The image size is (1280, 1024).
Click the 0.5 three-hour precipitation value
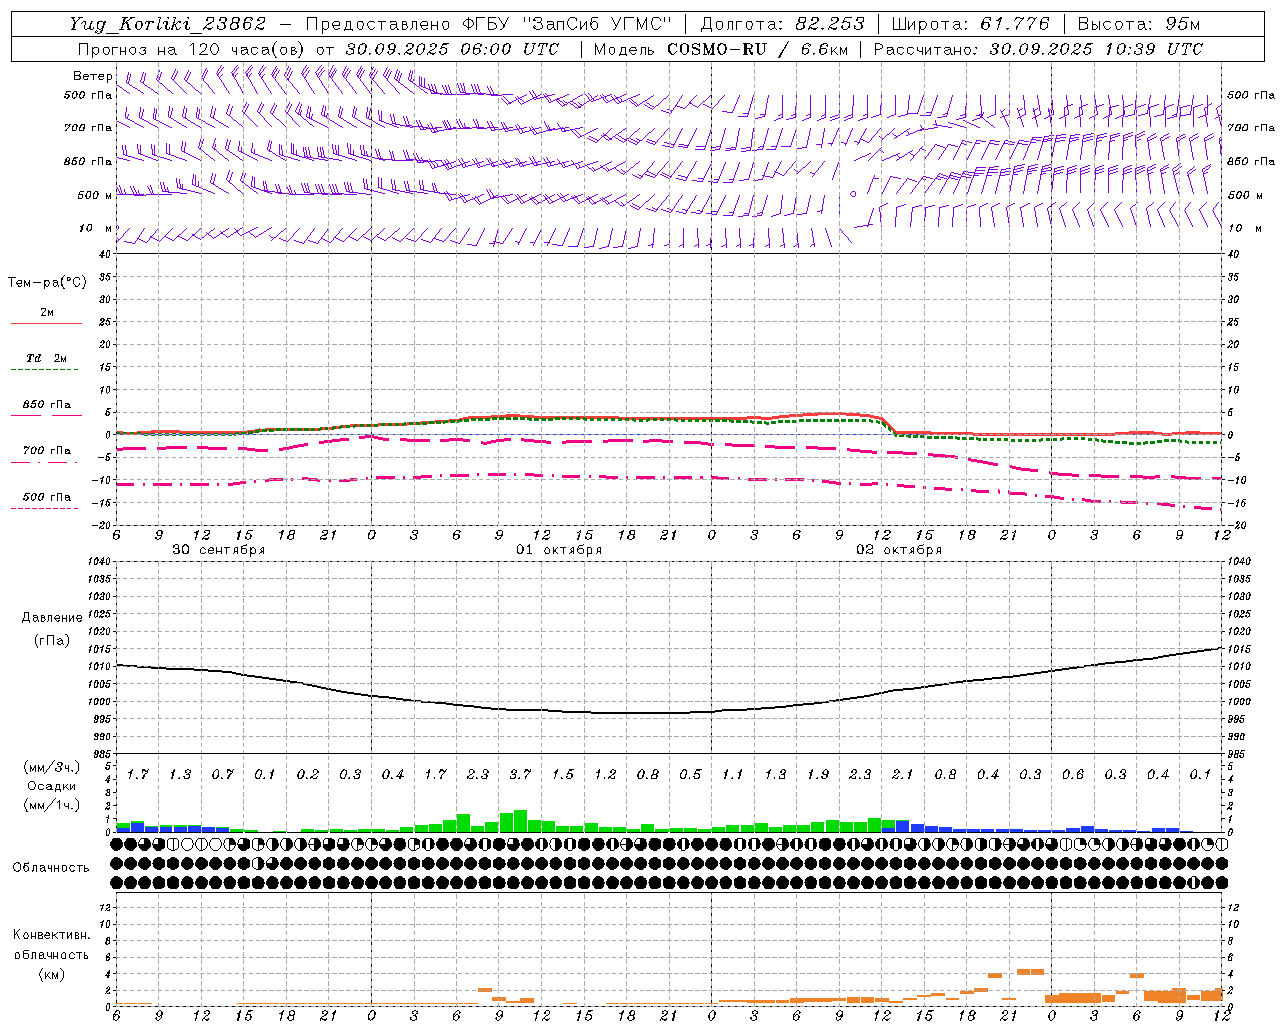pyautogui.click(x=690, y=775)
